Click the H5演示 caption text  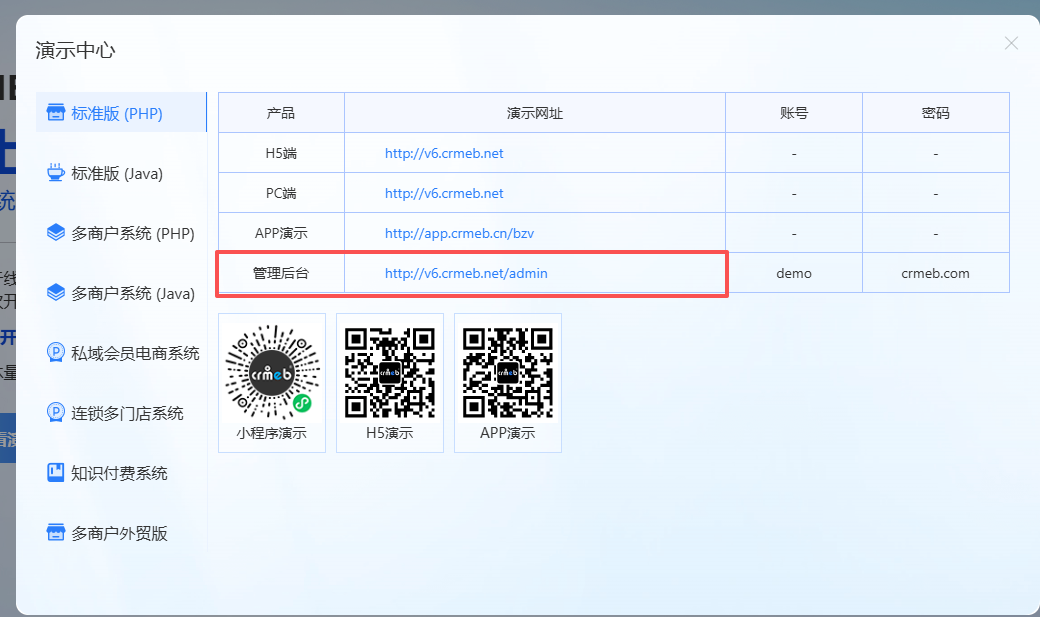tap(390, 433)
